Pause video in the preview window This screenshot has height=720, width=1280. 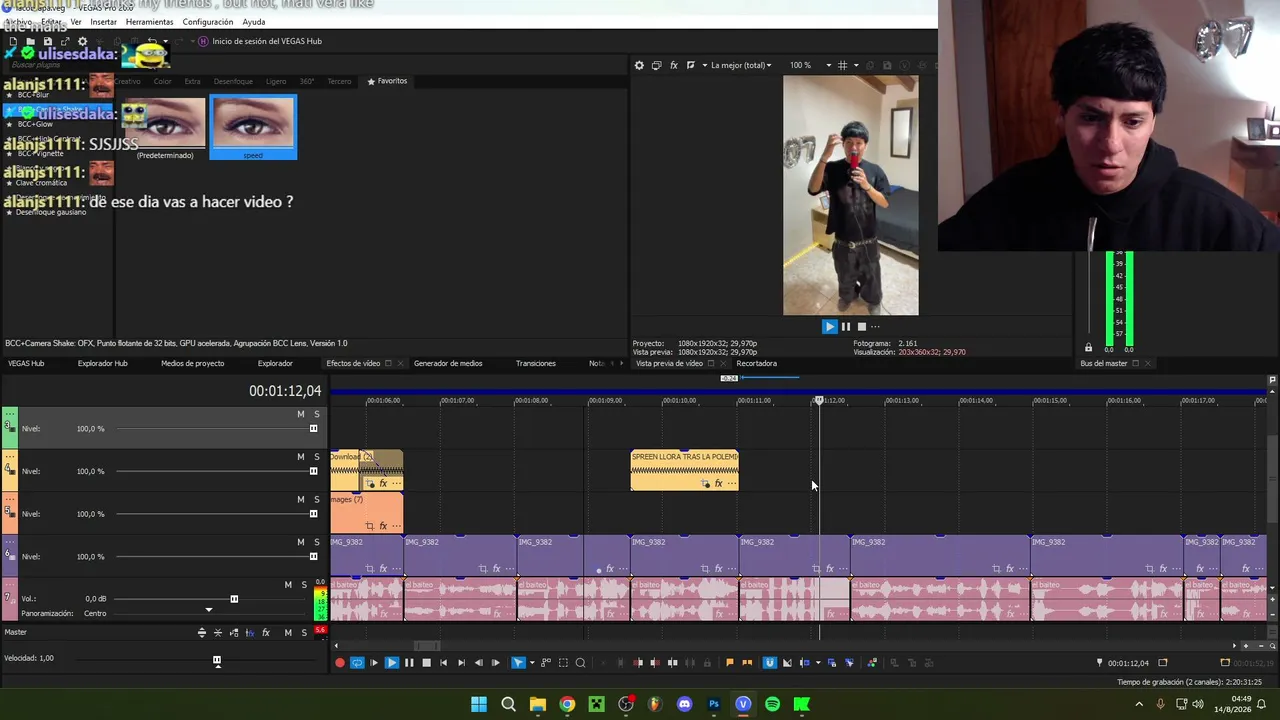(x=845, y=326)
